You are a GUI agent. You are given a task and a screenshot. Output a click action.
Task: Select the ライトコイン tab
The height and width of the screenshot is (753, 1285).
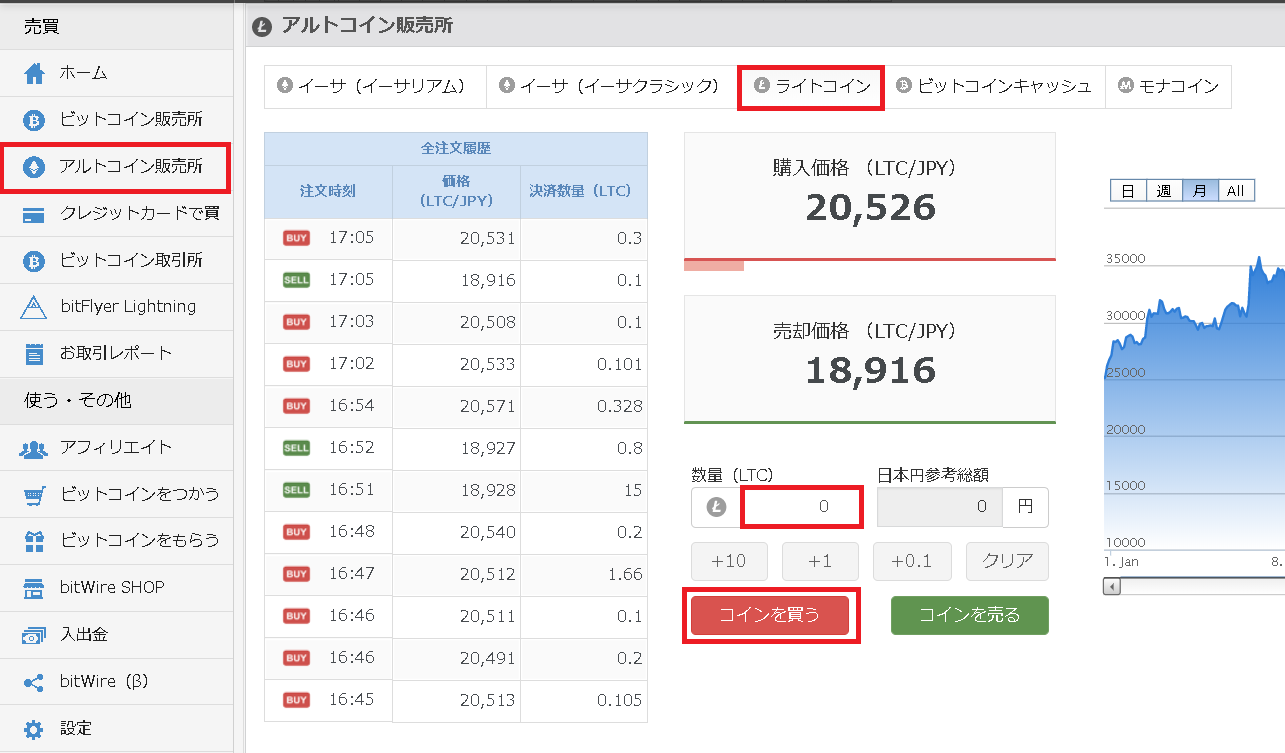click(814, 87)
